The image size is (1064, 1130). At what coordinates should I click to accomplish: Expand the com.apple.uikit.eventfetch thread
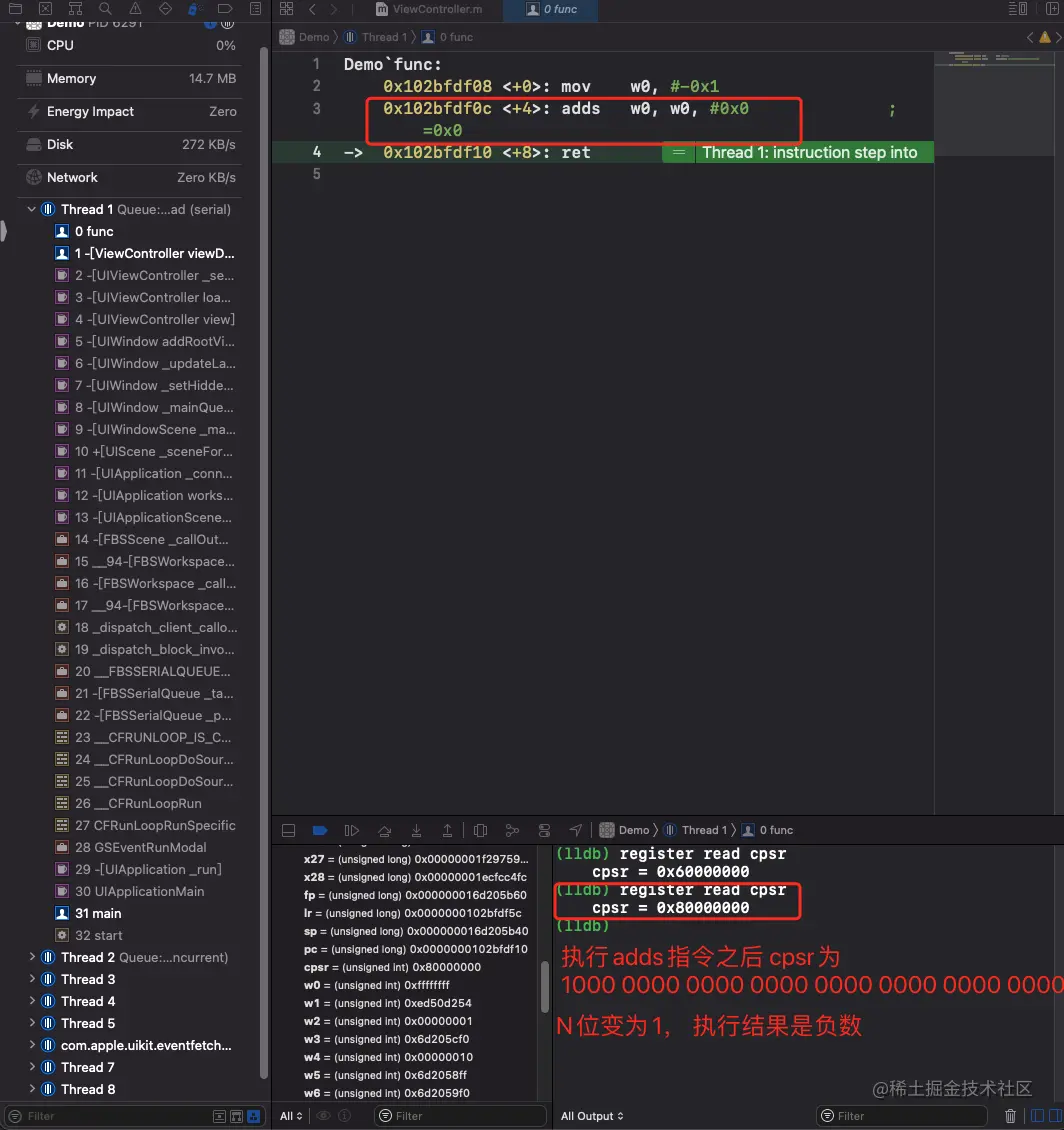click(32, 1045)
